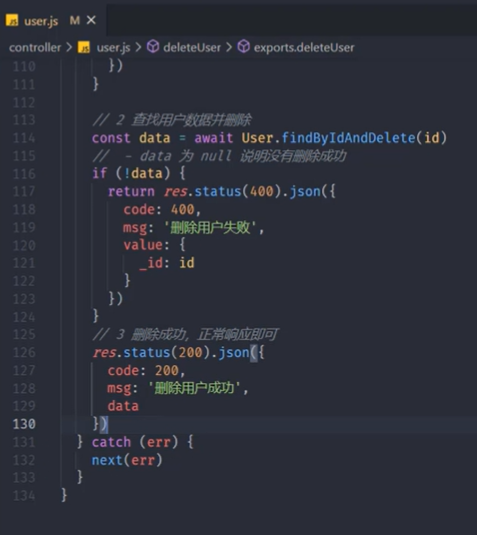The image size is (477, 535).
Task: Click 'status(400)' on line 117
Action: pos(238,191)
